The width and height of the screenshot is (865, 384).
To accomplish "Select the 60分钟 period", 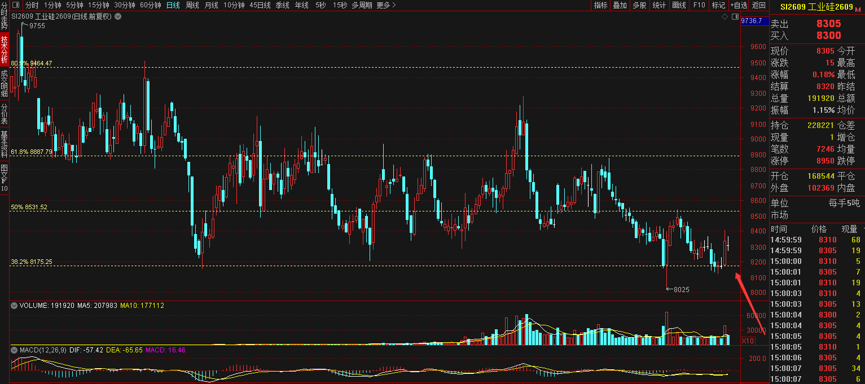I will [150, 5].
